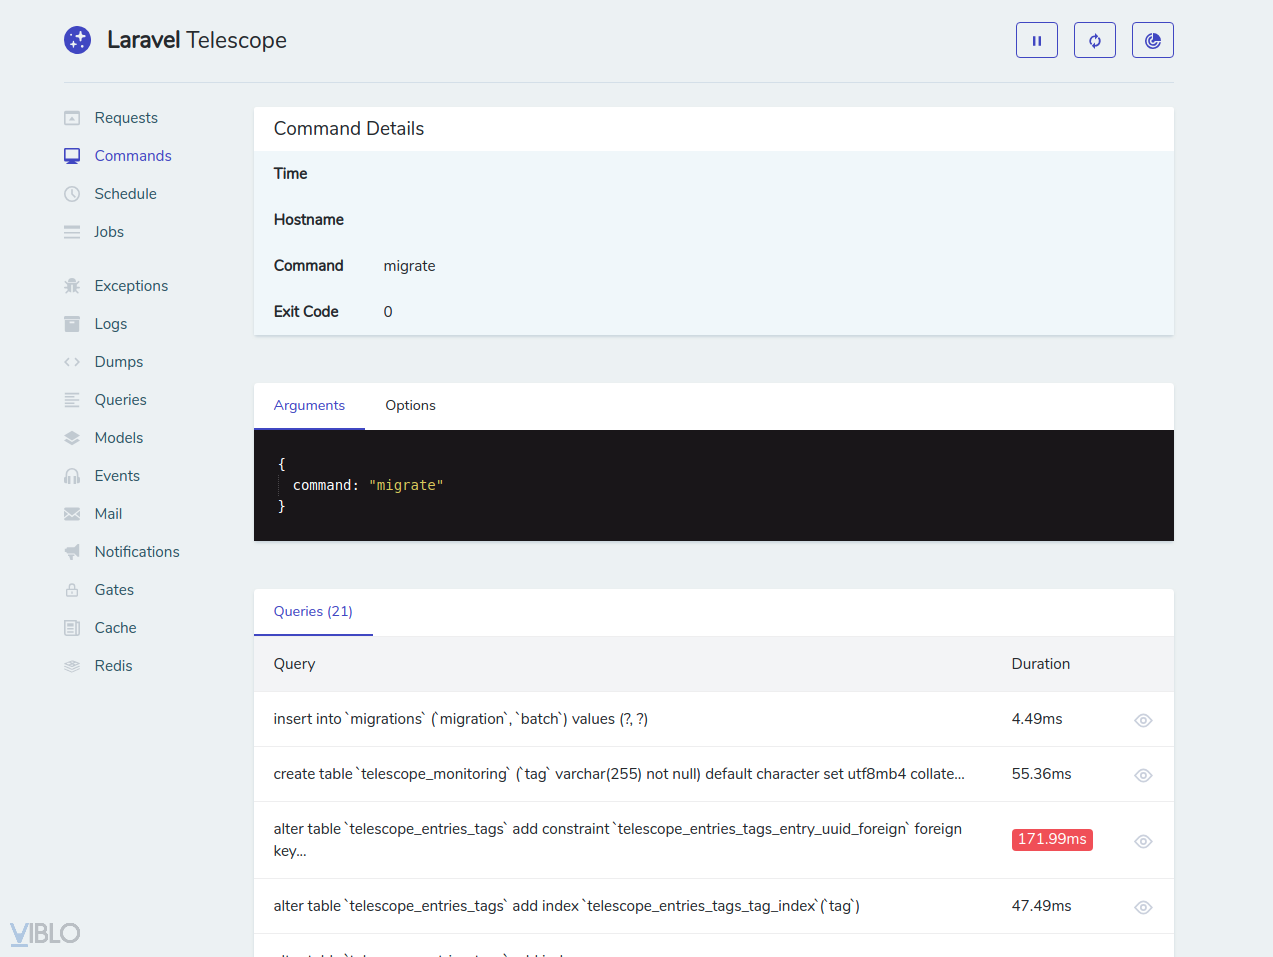Click the Cache document icon
The height and width of the screenshot is (957, 1273).
pyautogui.click(x=72, y=628)
